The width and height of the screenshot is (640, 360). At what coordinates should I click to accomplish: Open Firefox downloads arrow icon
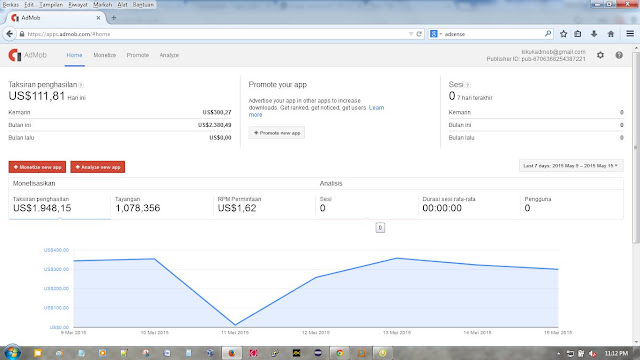click(x=594, y=34)
